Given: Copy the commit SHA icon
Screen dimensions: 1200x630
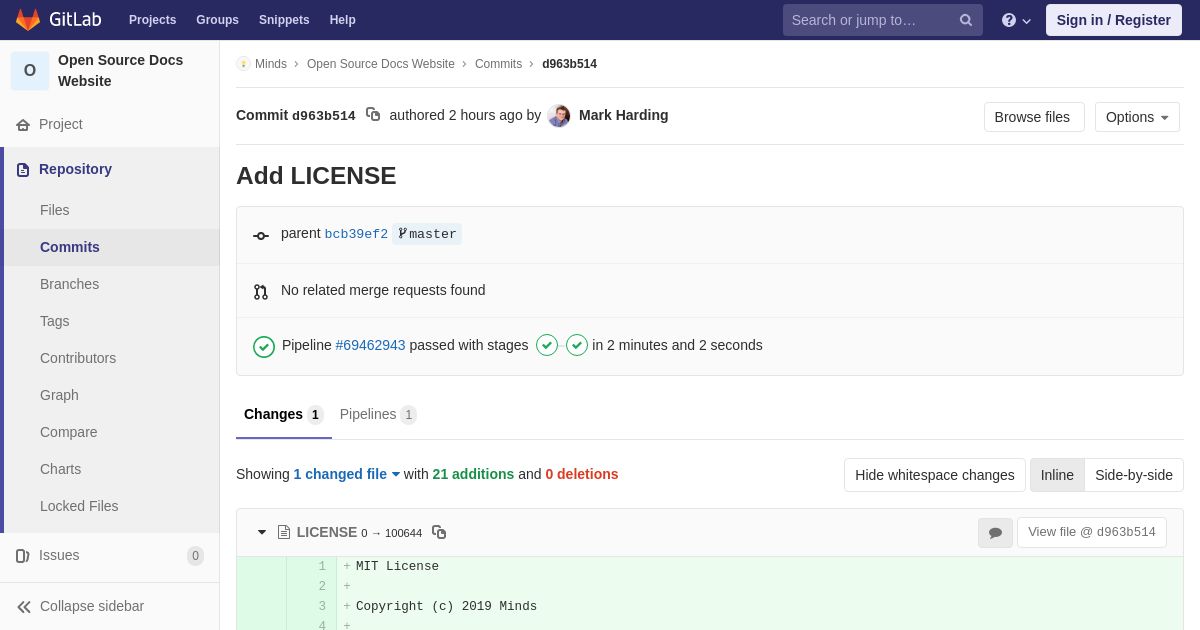Looking at the screenshot, I should pyautogui.click(x=373, y=115).
